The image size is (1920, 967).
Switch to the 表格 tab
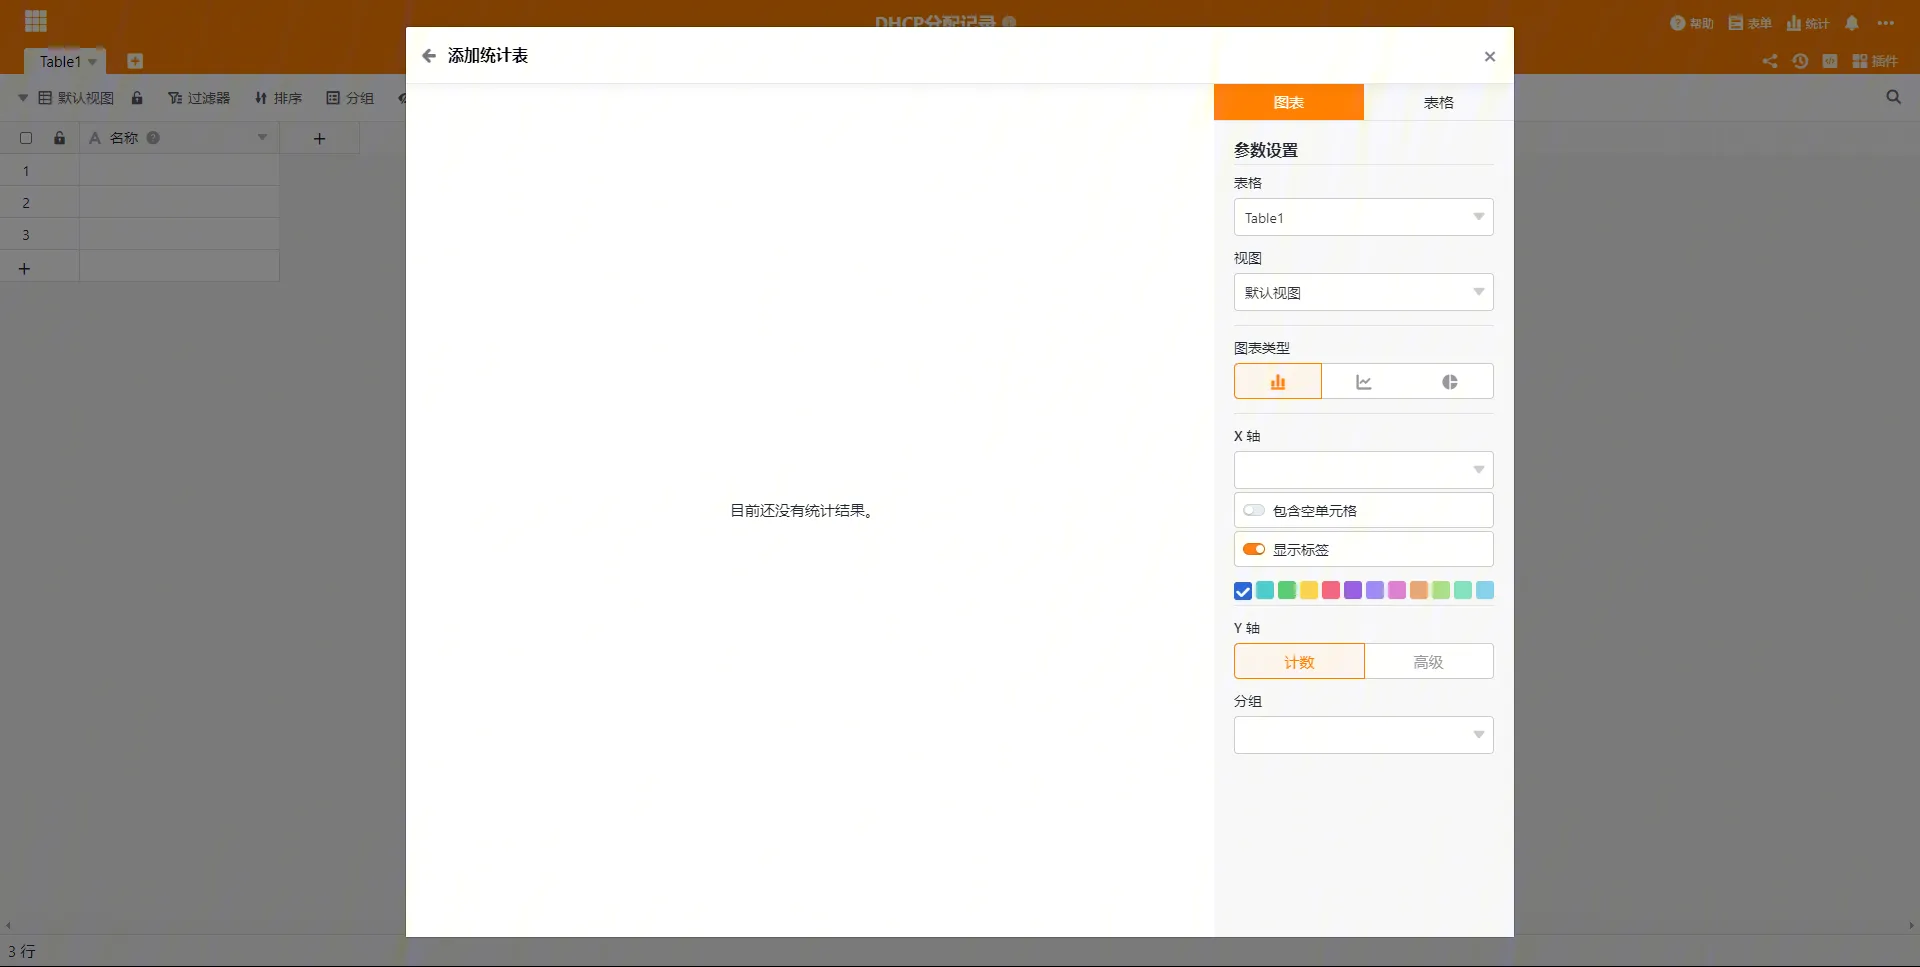point(1438,103)
